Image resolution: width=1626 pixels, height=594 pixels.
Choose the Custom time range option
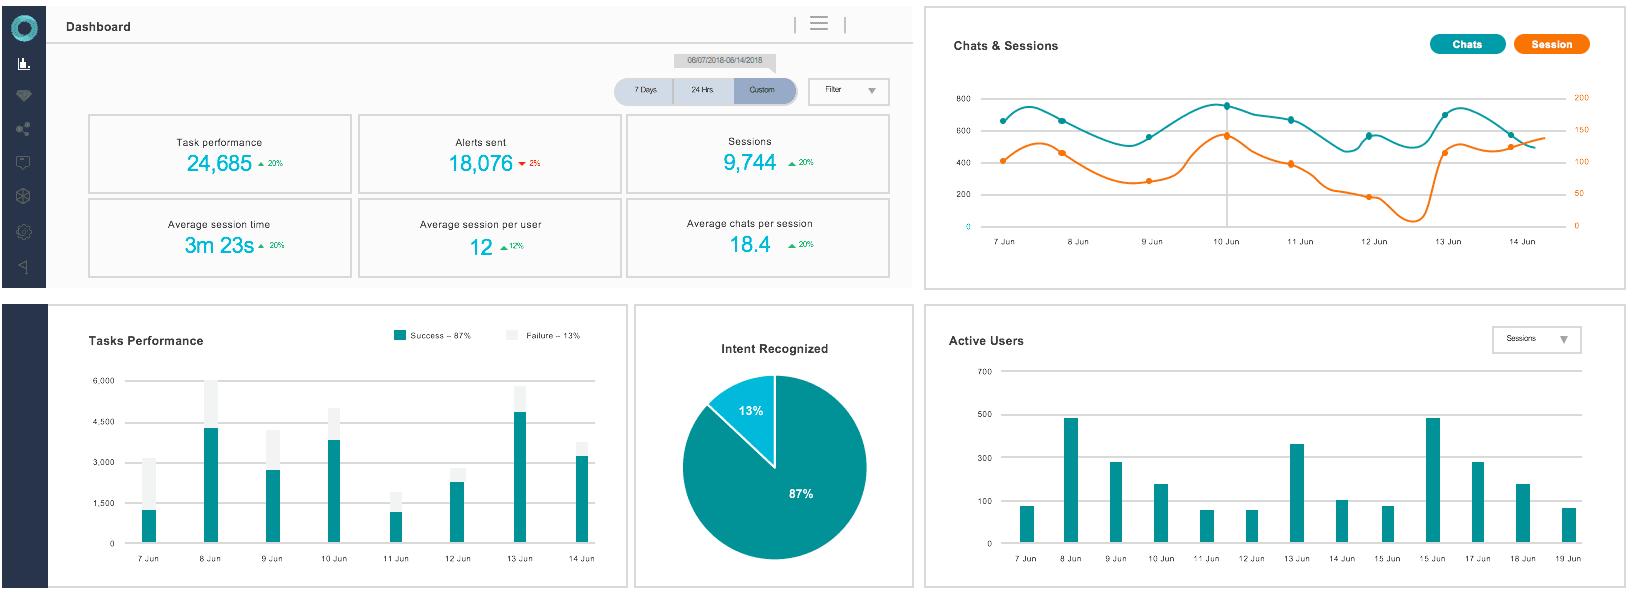pyautogui.click(x=763, y=91)
